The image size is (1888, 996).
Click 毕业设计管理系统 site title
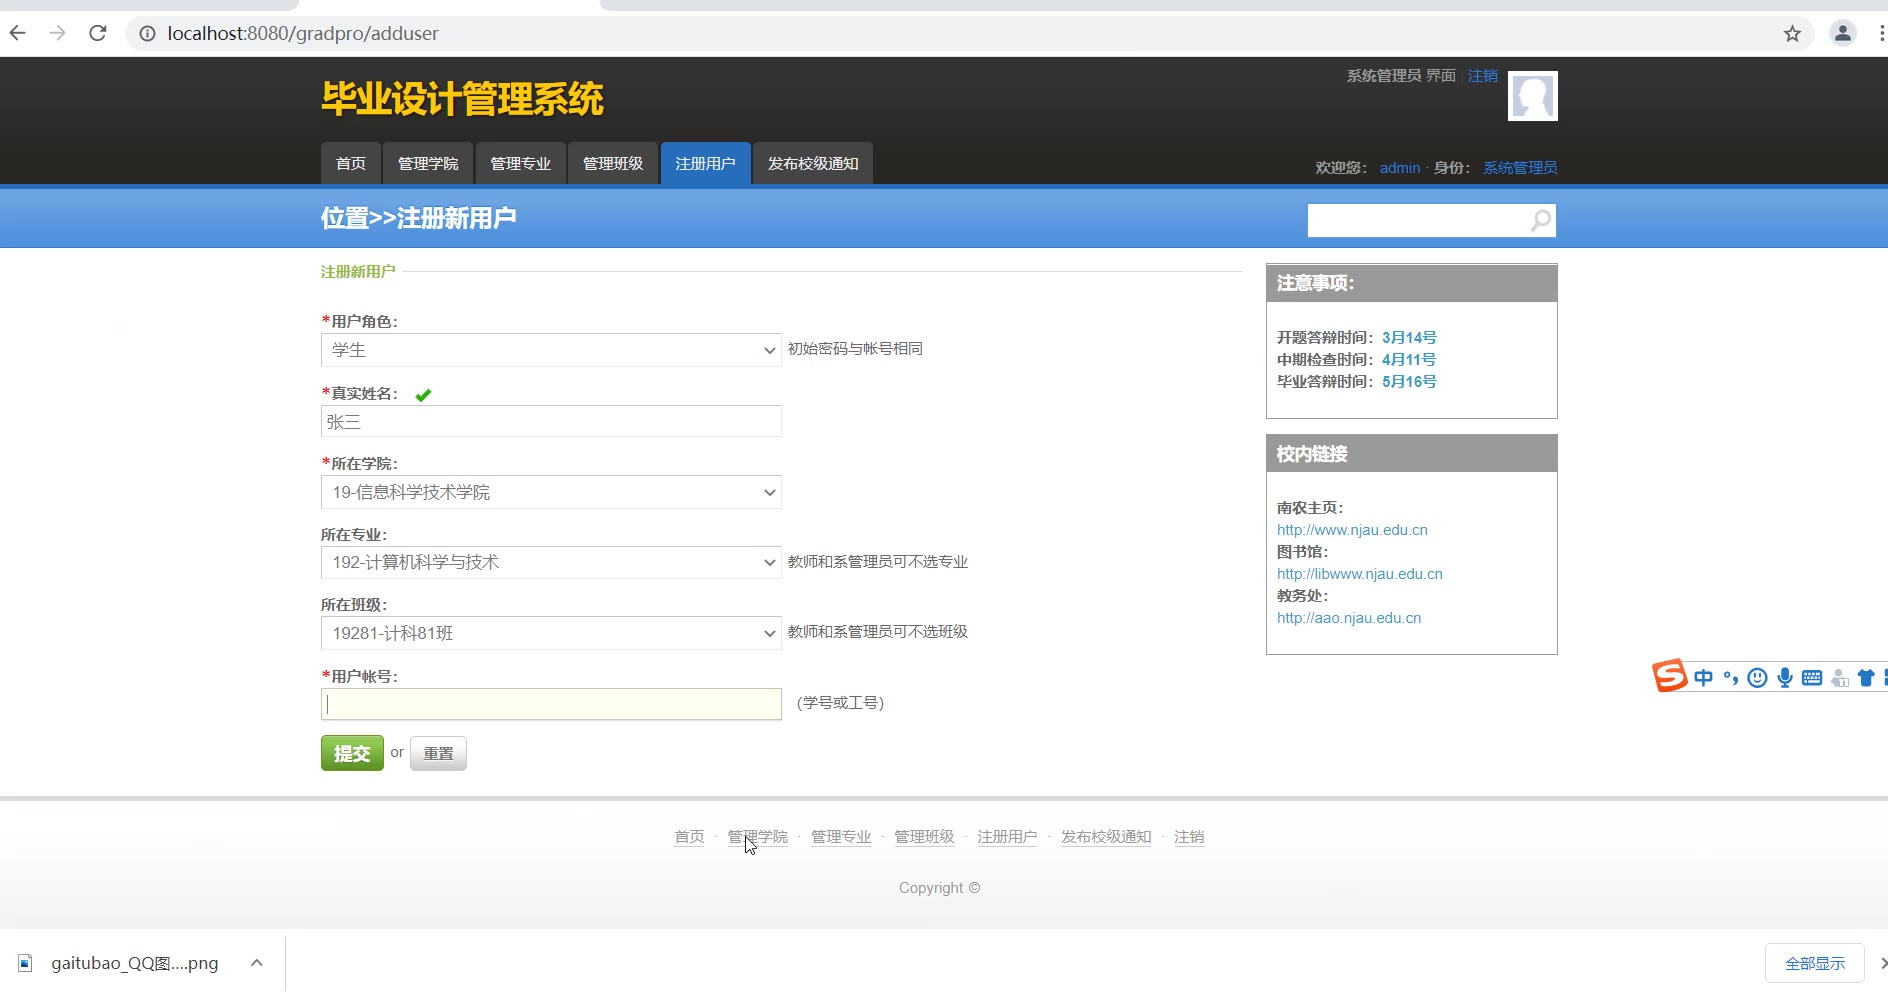pos(462,99)
